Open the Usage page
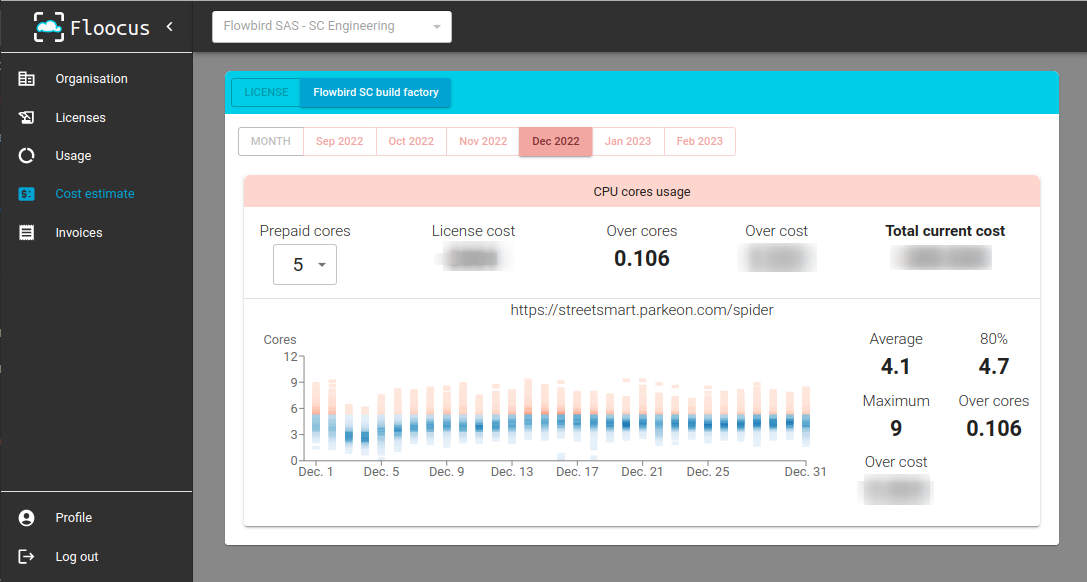 [x=27, y=155]
